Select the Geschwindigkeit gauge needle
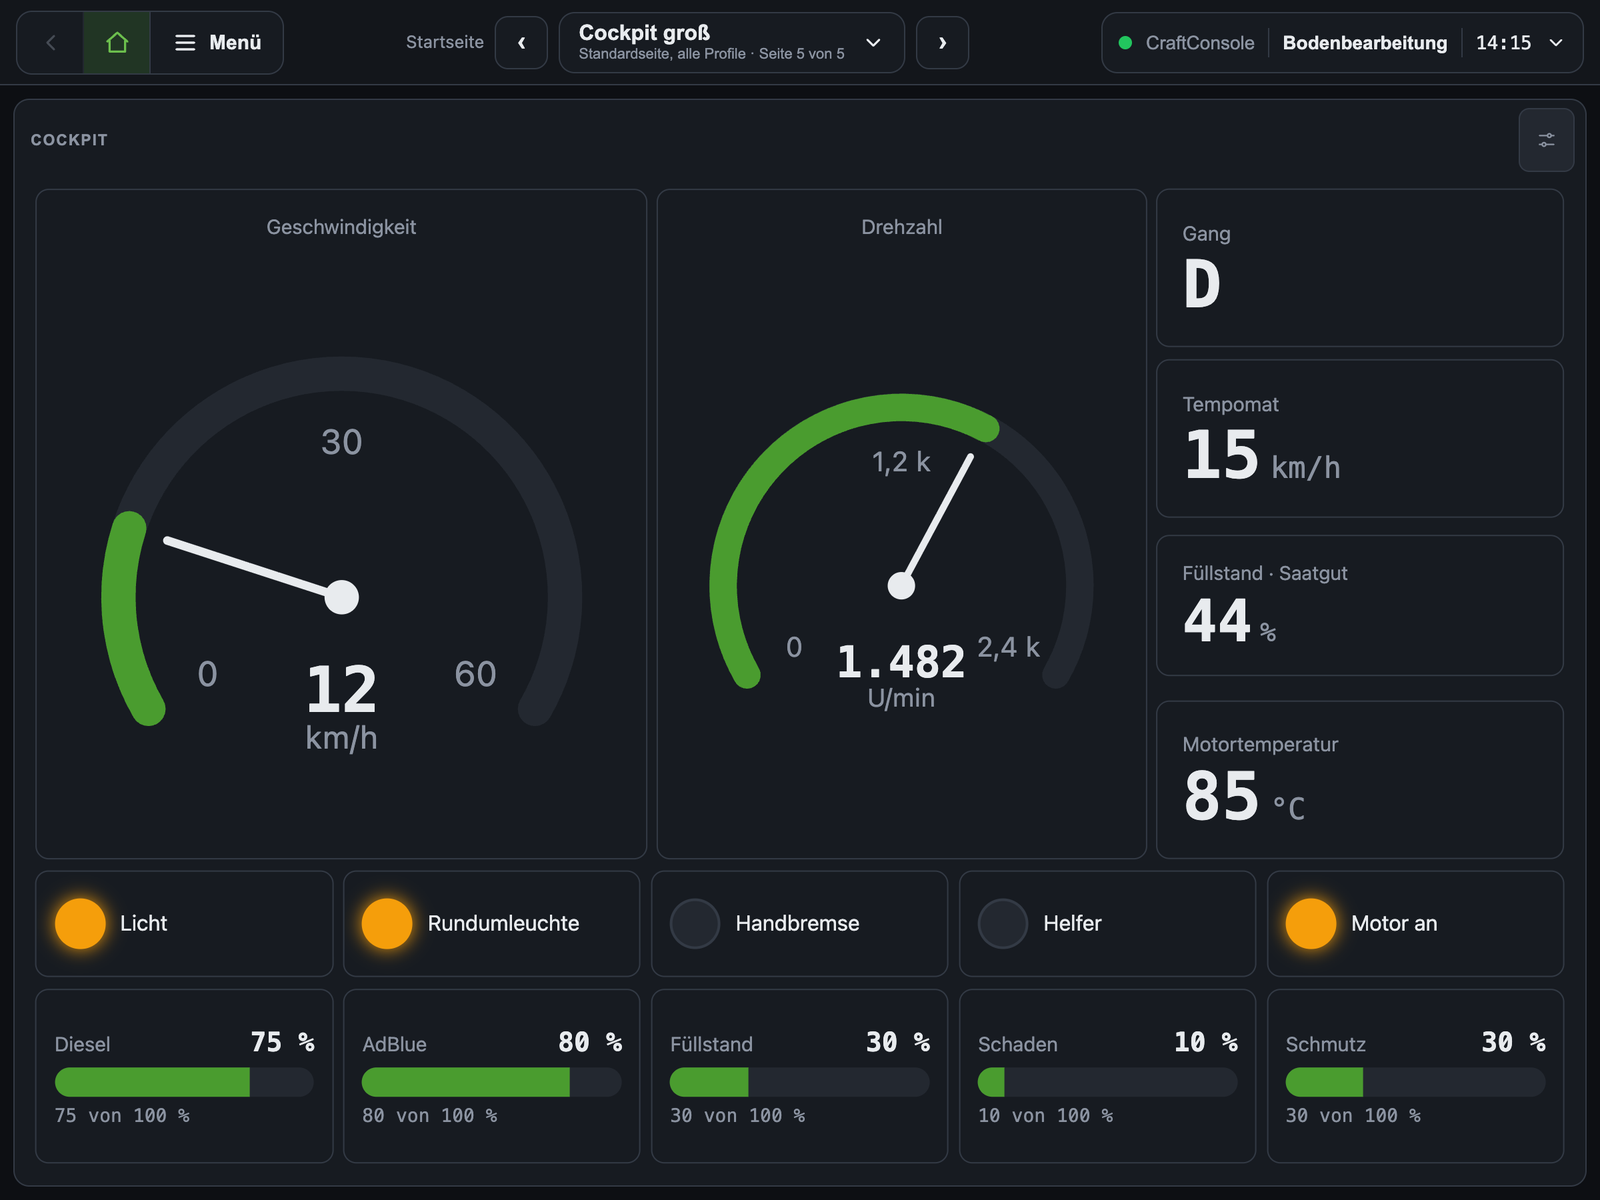1600x1200 pixels. coord(255,569)
